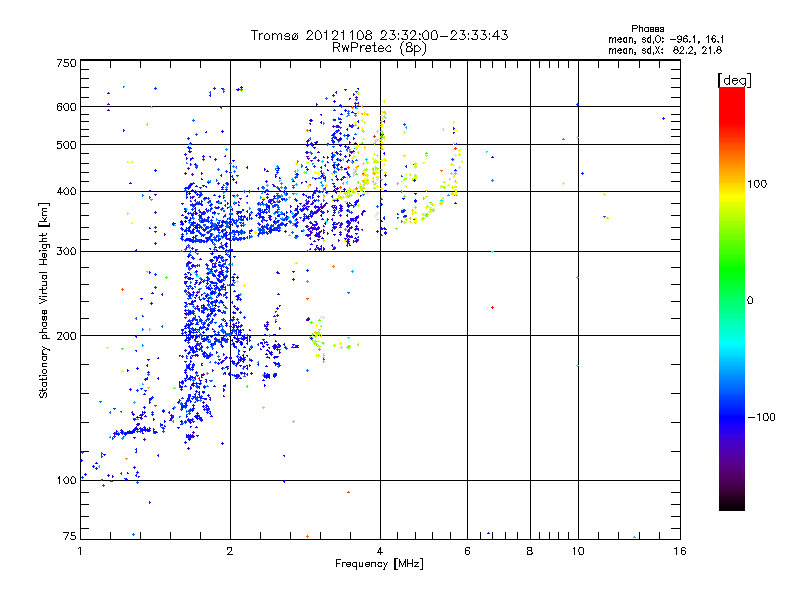
Task: Click the x-axis tick label '1'
Action: pyautogui.click(x=80, y=551)
